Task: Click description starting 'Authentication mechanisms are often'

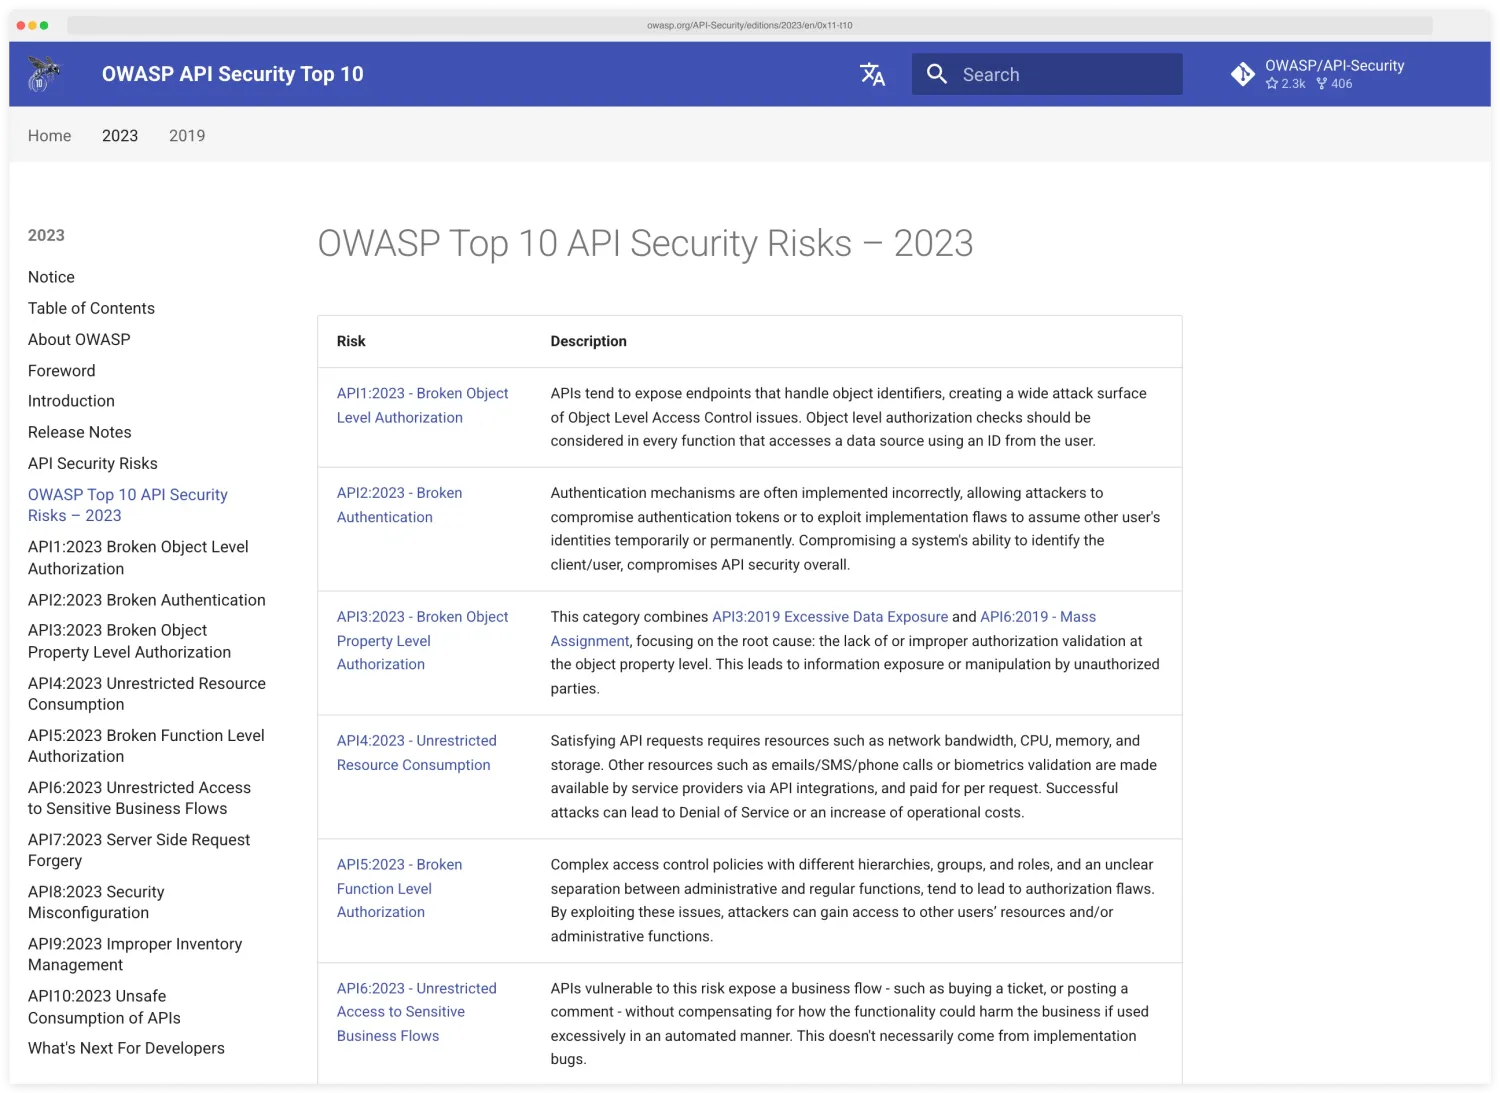Action: click(855, 528)
